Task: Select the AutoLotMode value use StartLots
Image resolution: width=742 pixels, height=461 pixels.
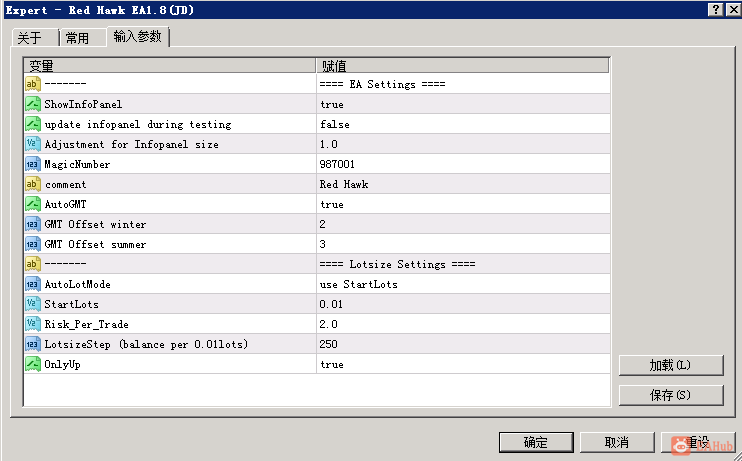Action: tap(359, 284)
